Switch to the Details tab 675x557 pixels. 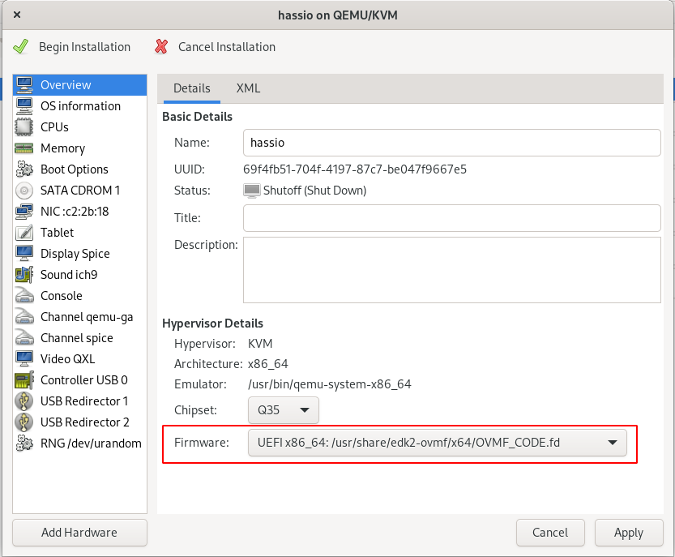point(192,88)
